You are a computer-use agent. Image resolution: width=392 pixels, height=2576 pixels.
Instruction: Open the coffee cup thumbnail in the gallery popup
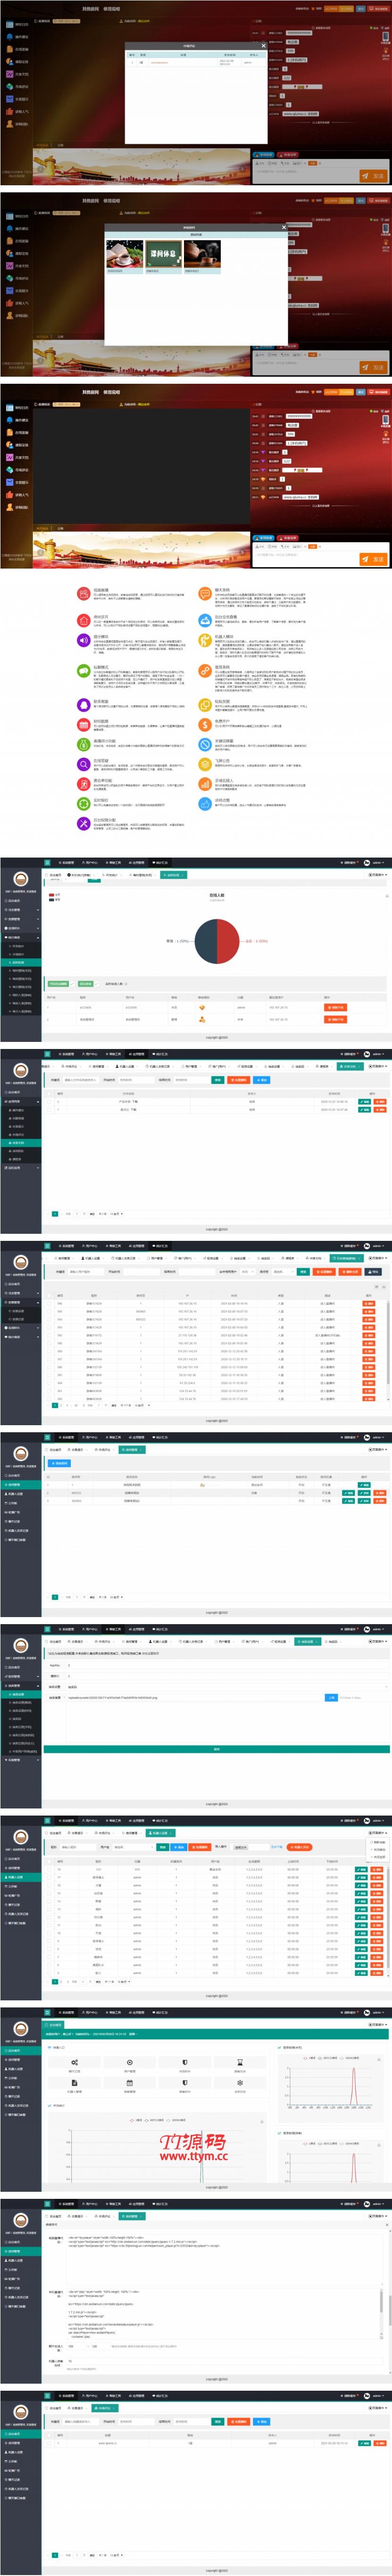124,253
